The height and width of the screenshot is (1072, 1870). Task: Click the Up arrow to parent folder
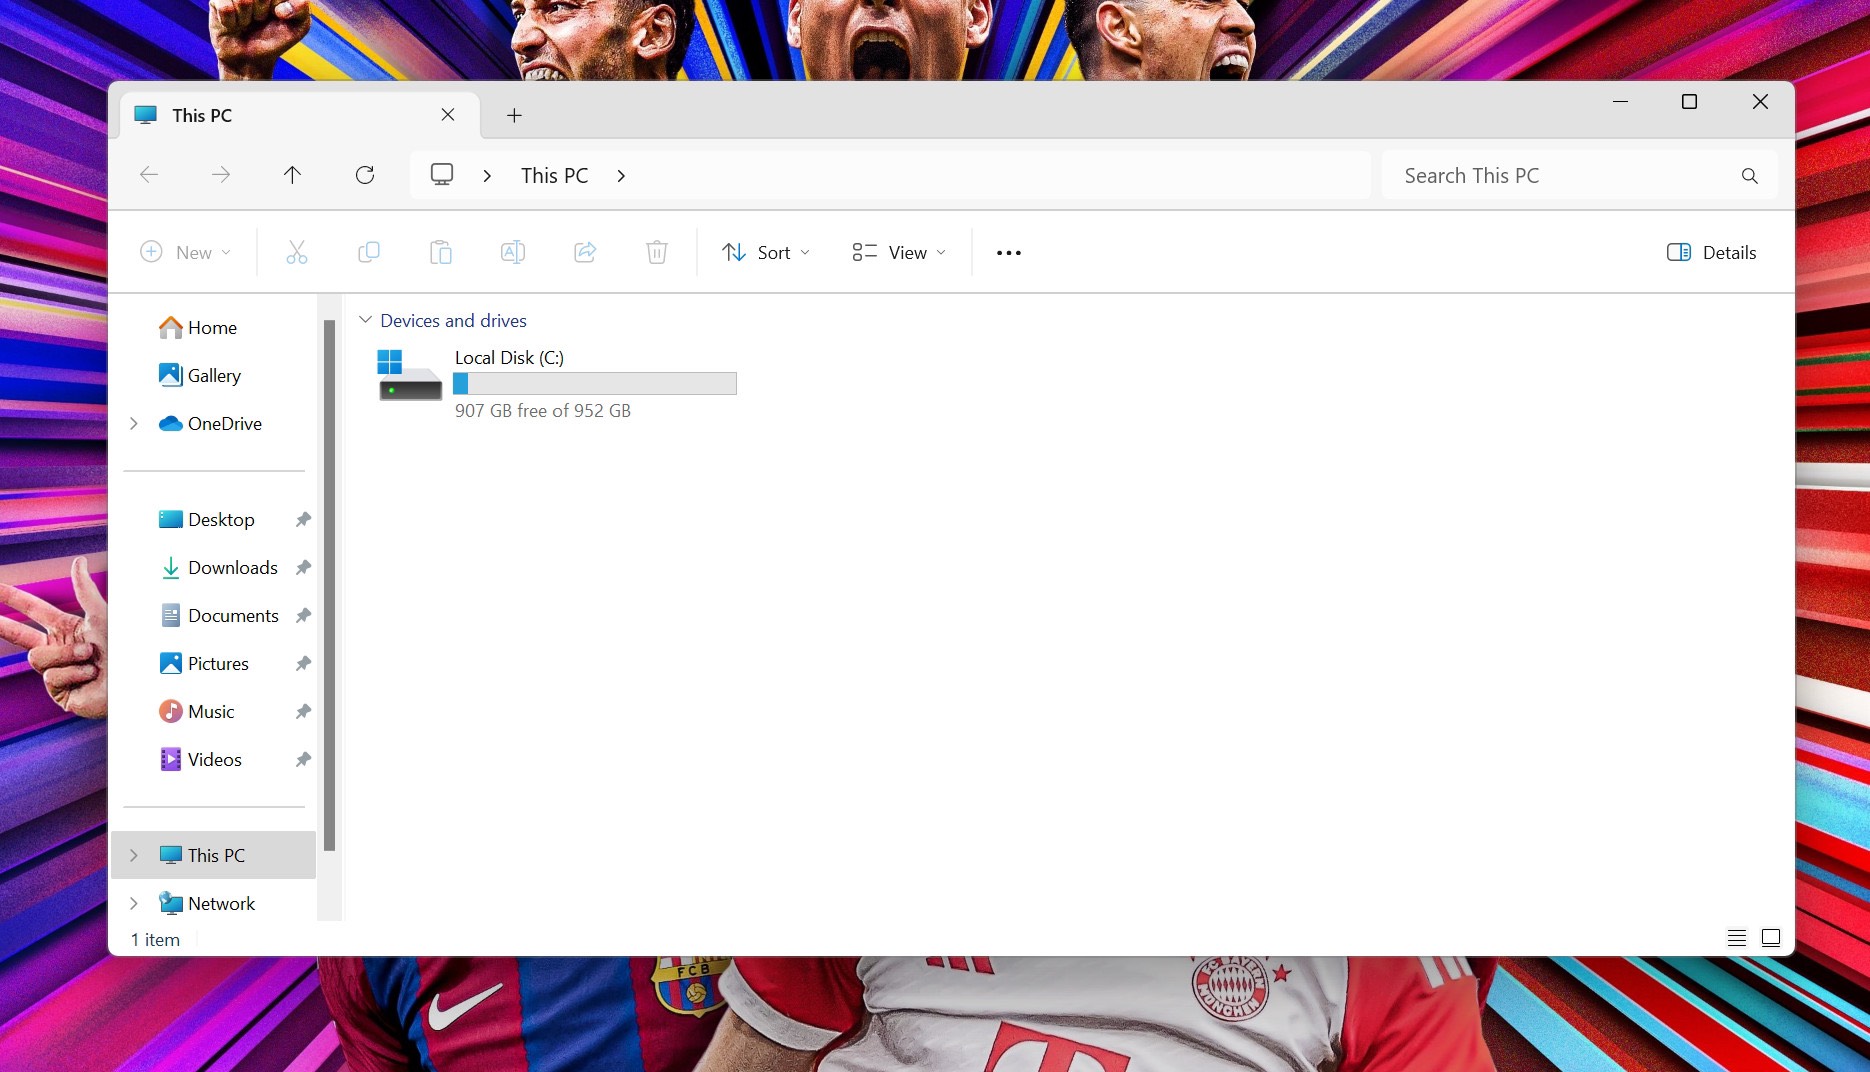[x=292, y=175]
